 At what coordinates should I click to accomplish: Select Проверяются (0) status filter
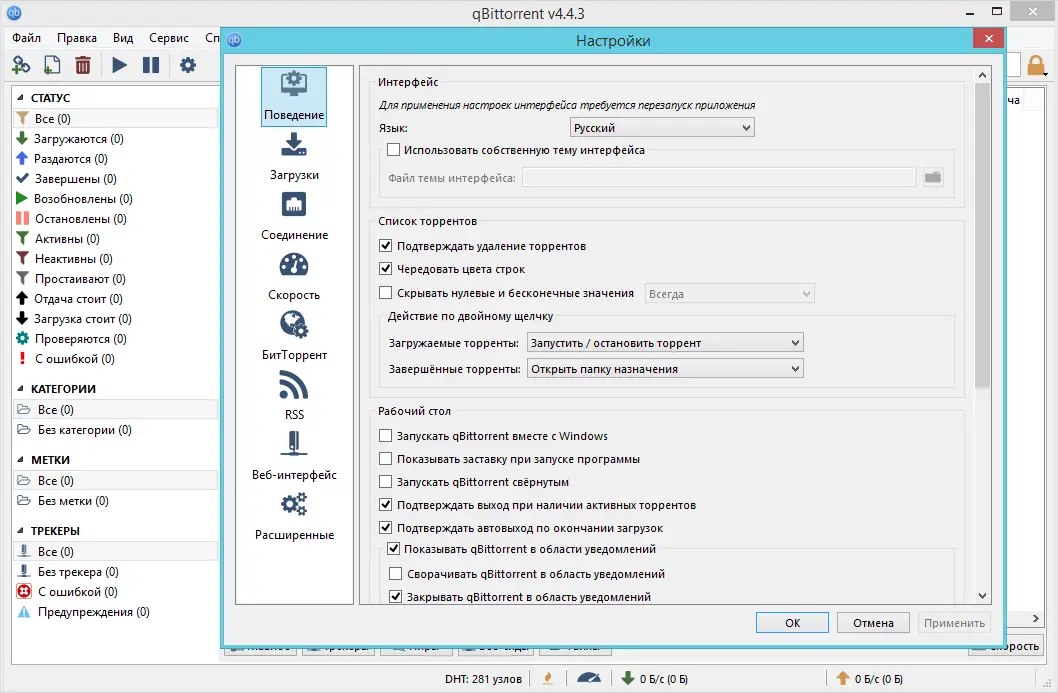80,339
